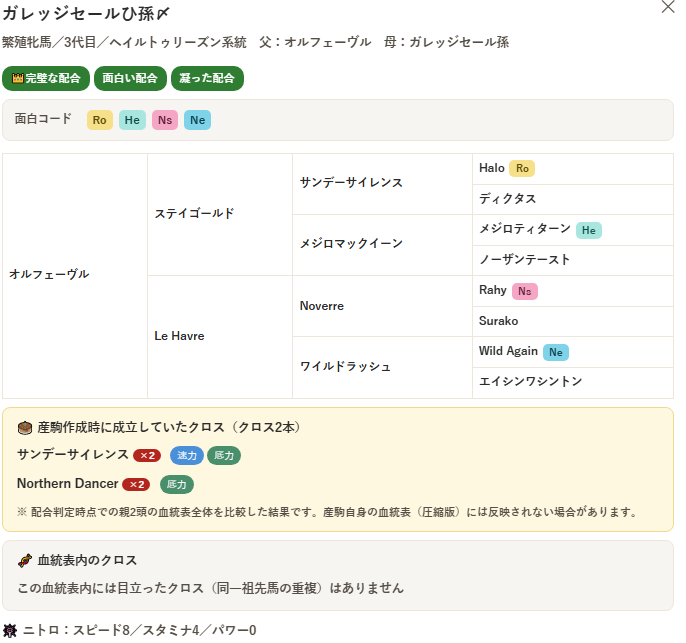
Task: Click the 底力 tag on サンデーサイレンス cross
Action: 224,455
